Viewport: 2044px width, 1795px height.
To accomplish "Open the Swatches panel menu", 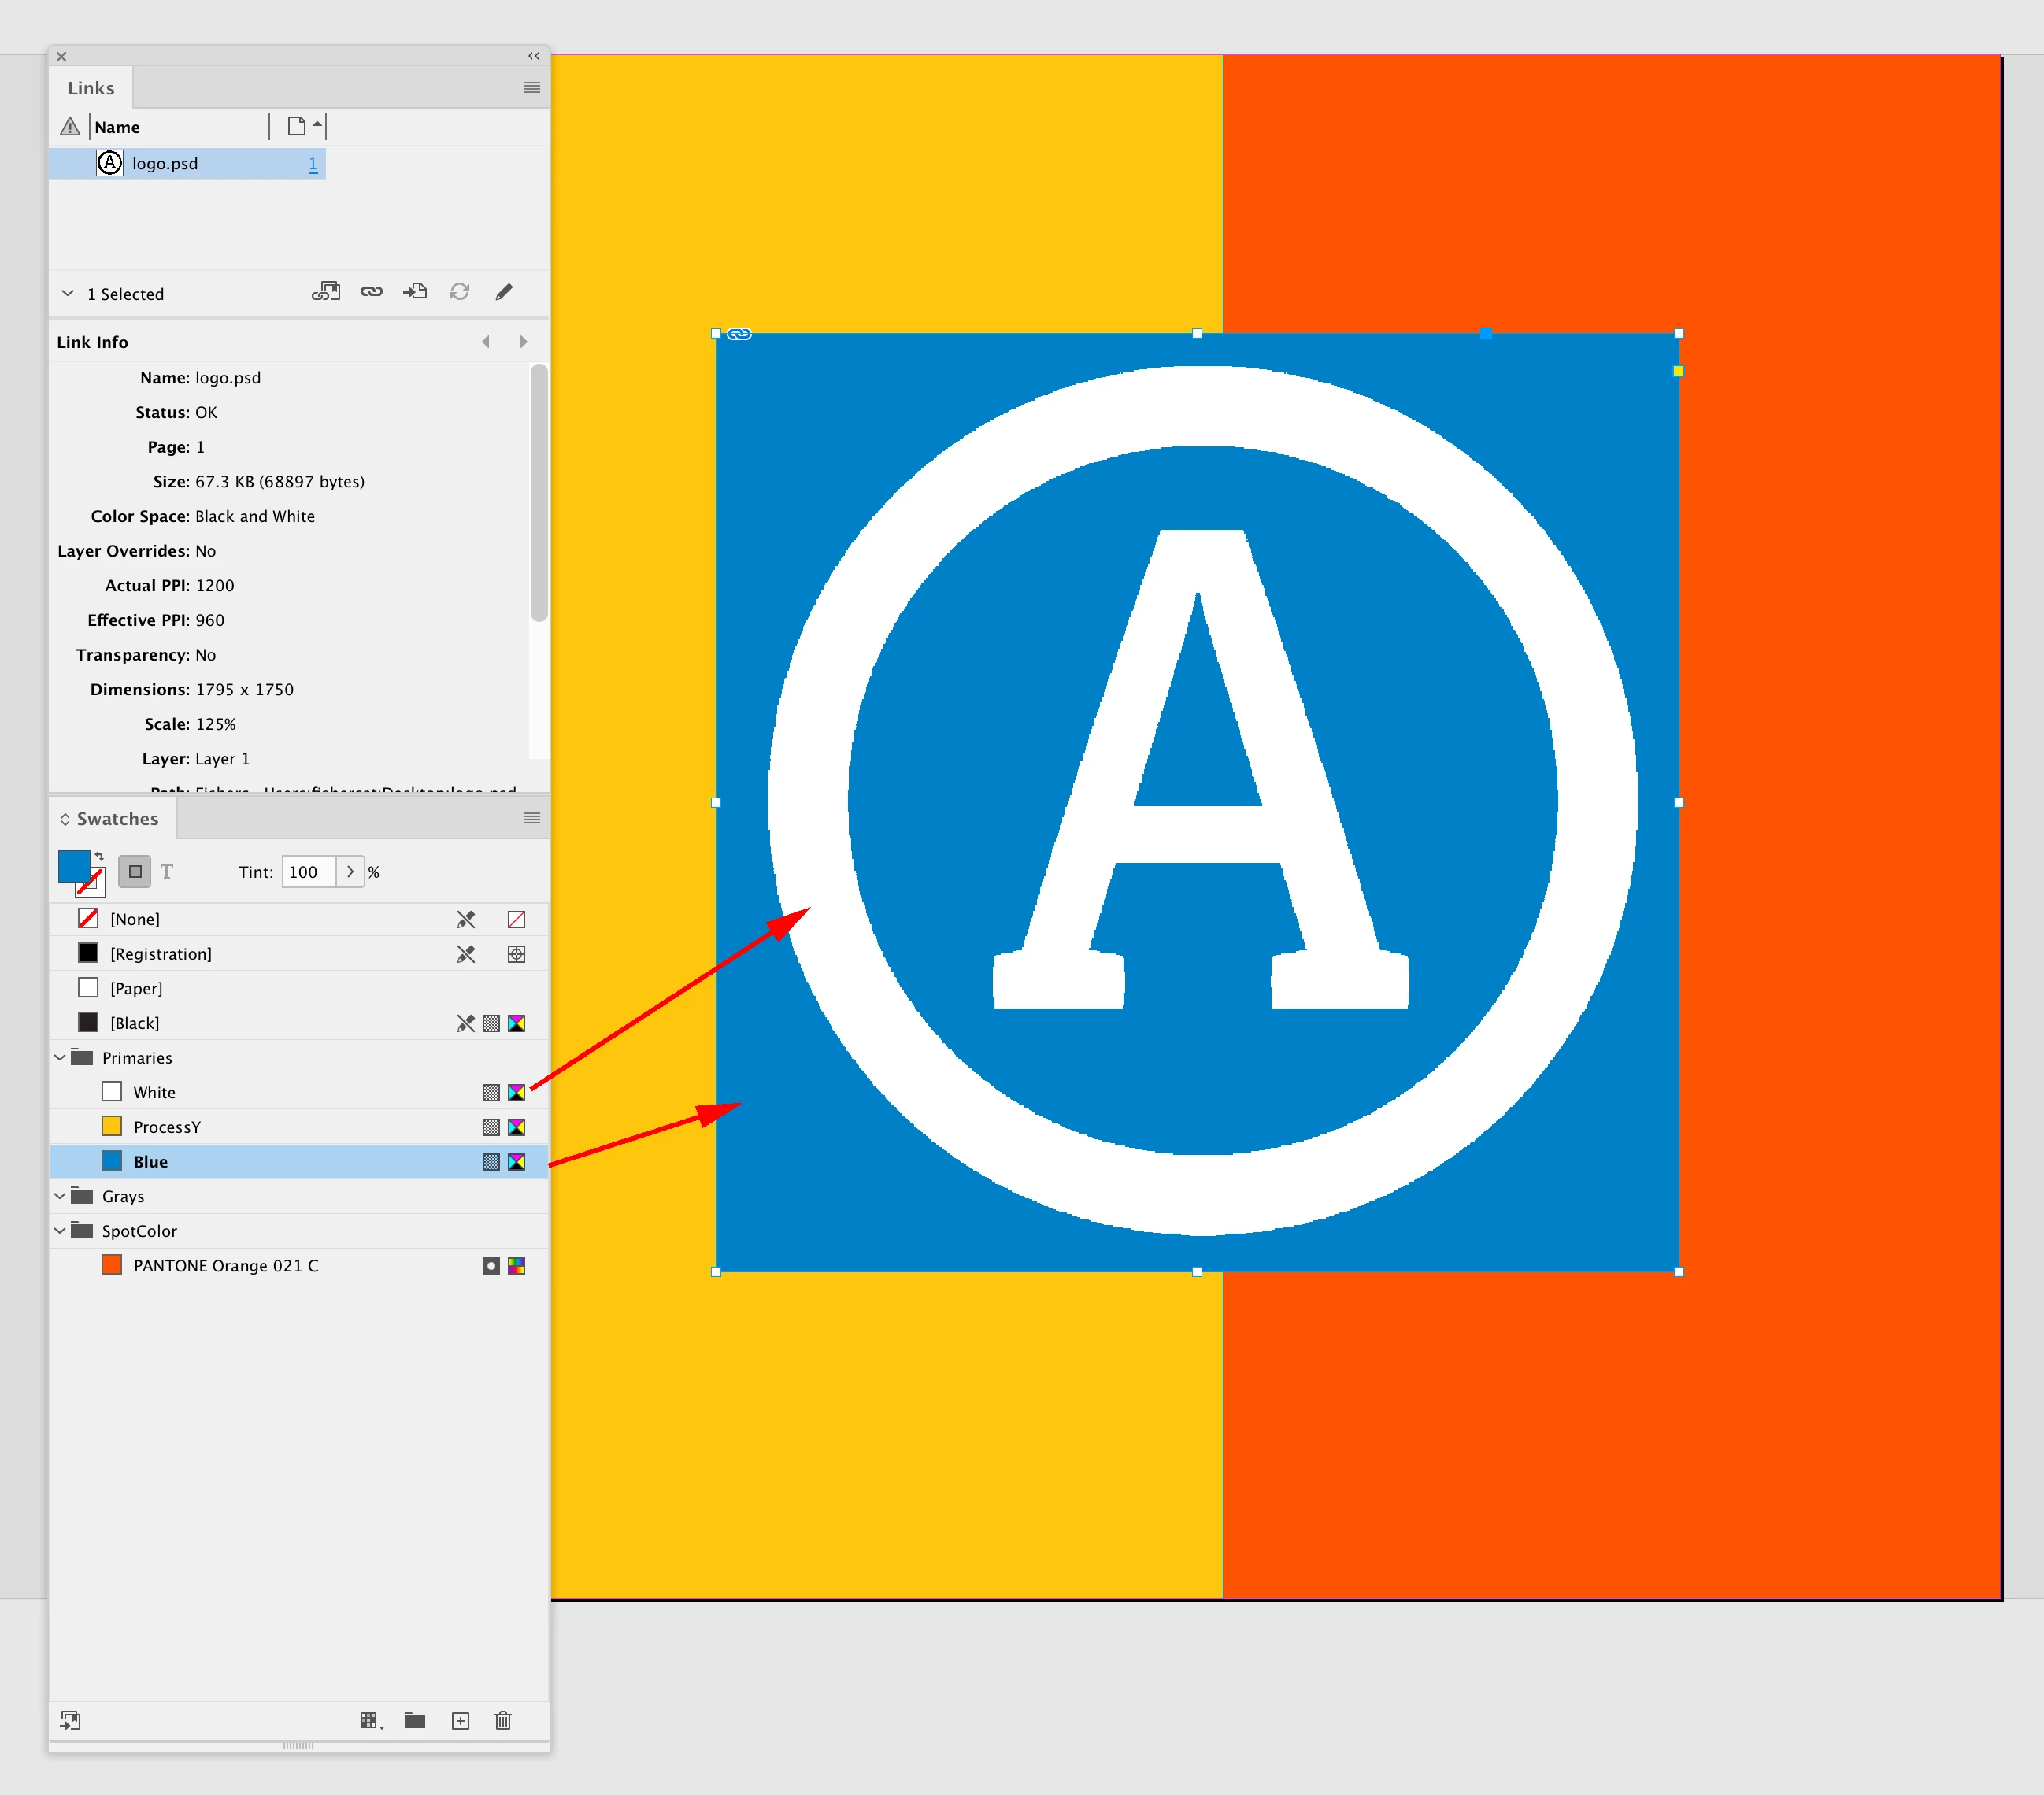I will pyautogui.click(x=532, y=819).
